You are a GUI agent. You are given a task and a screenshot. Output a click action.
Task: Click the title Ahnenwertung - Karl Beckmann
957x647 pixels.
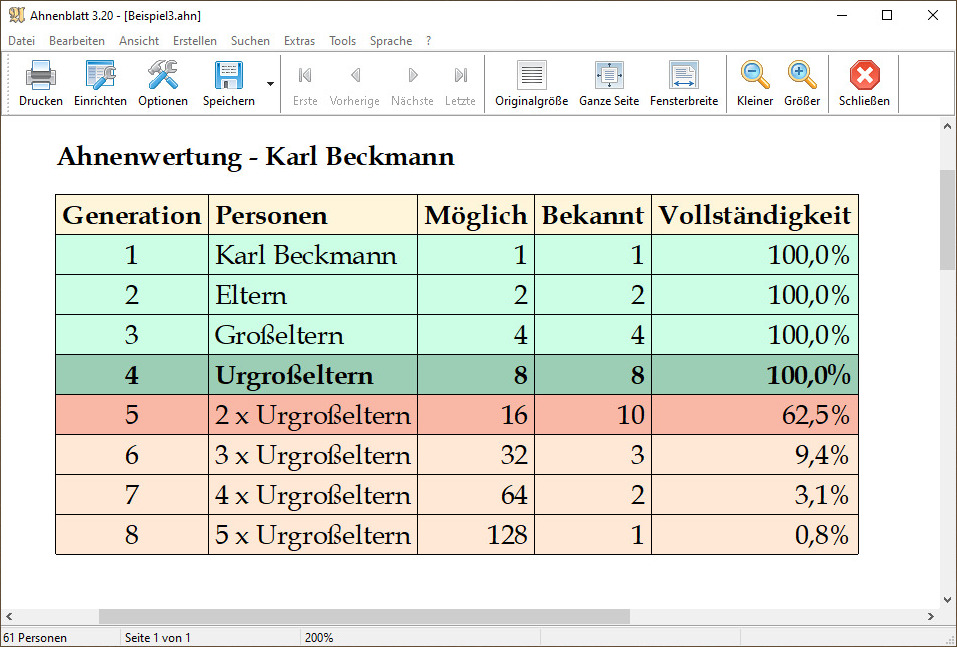256,157
